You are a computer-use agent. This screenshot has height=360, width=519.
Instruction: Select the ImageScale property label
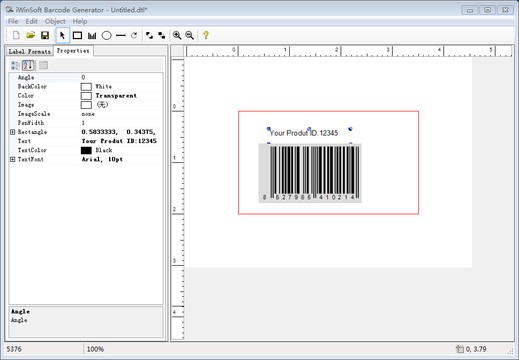coord(34,114)
